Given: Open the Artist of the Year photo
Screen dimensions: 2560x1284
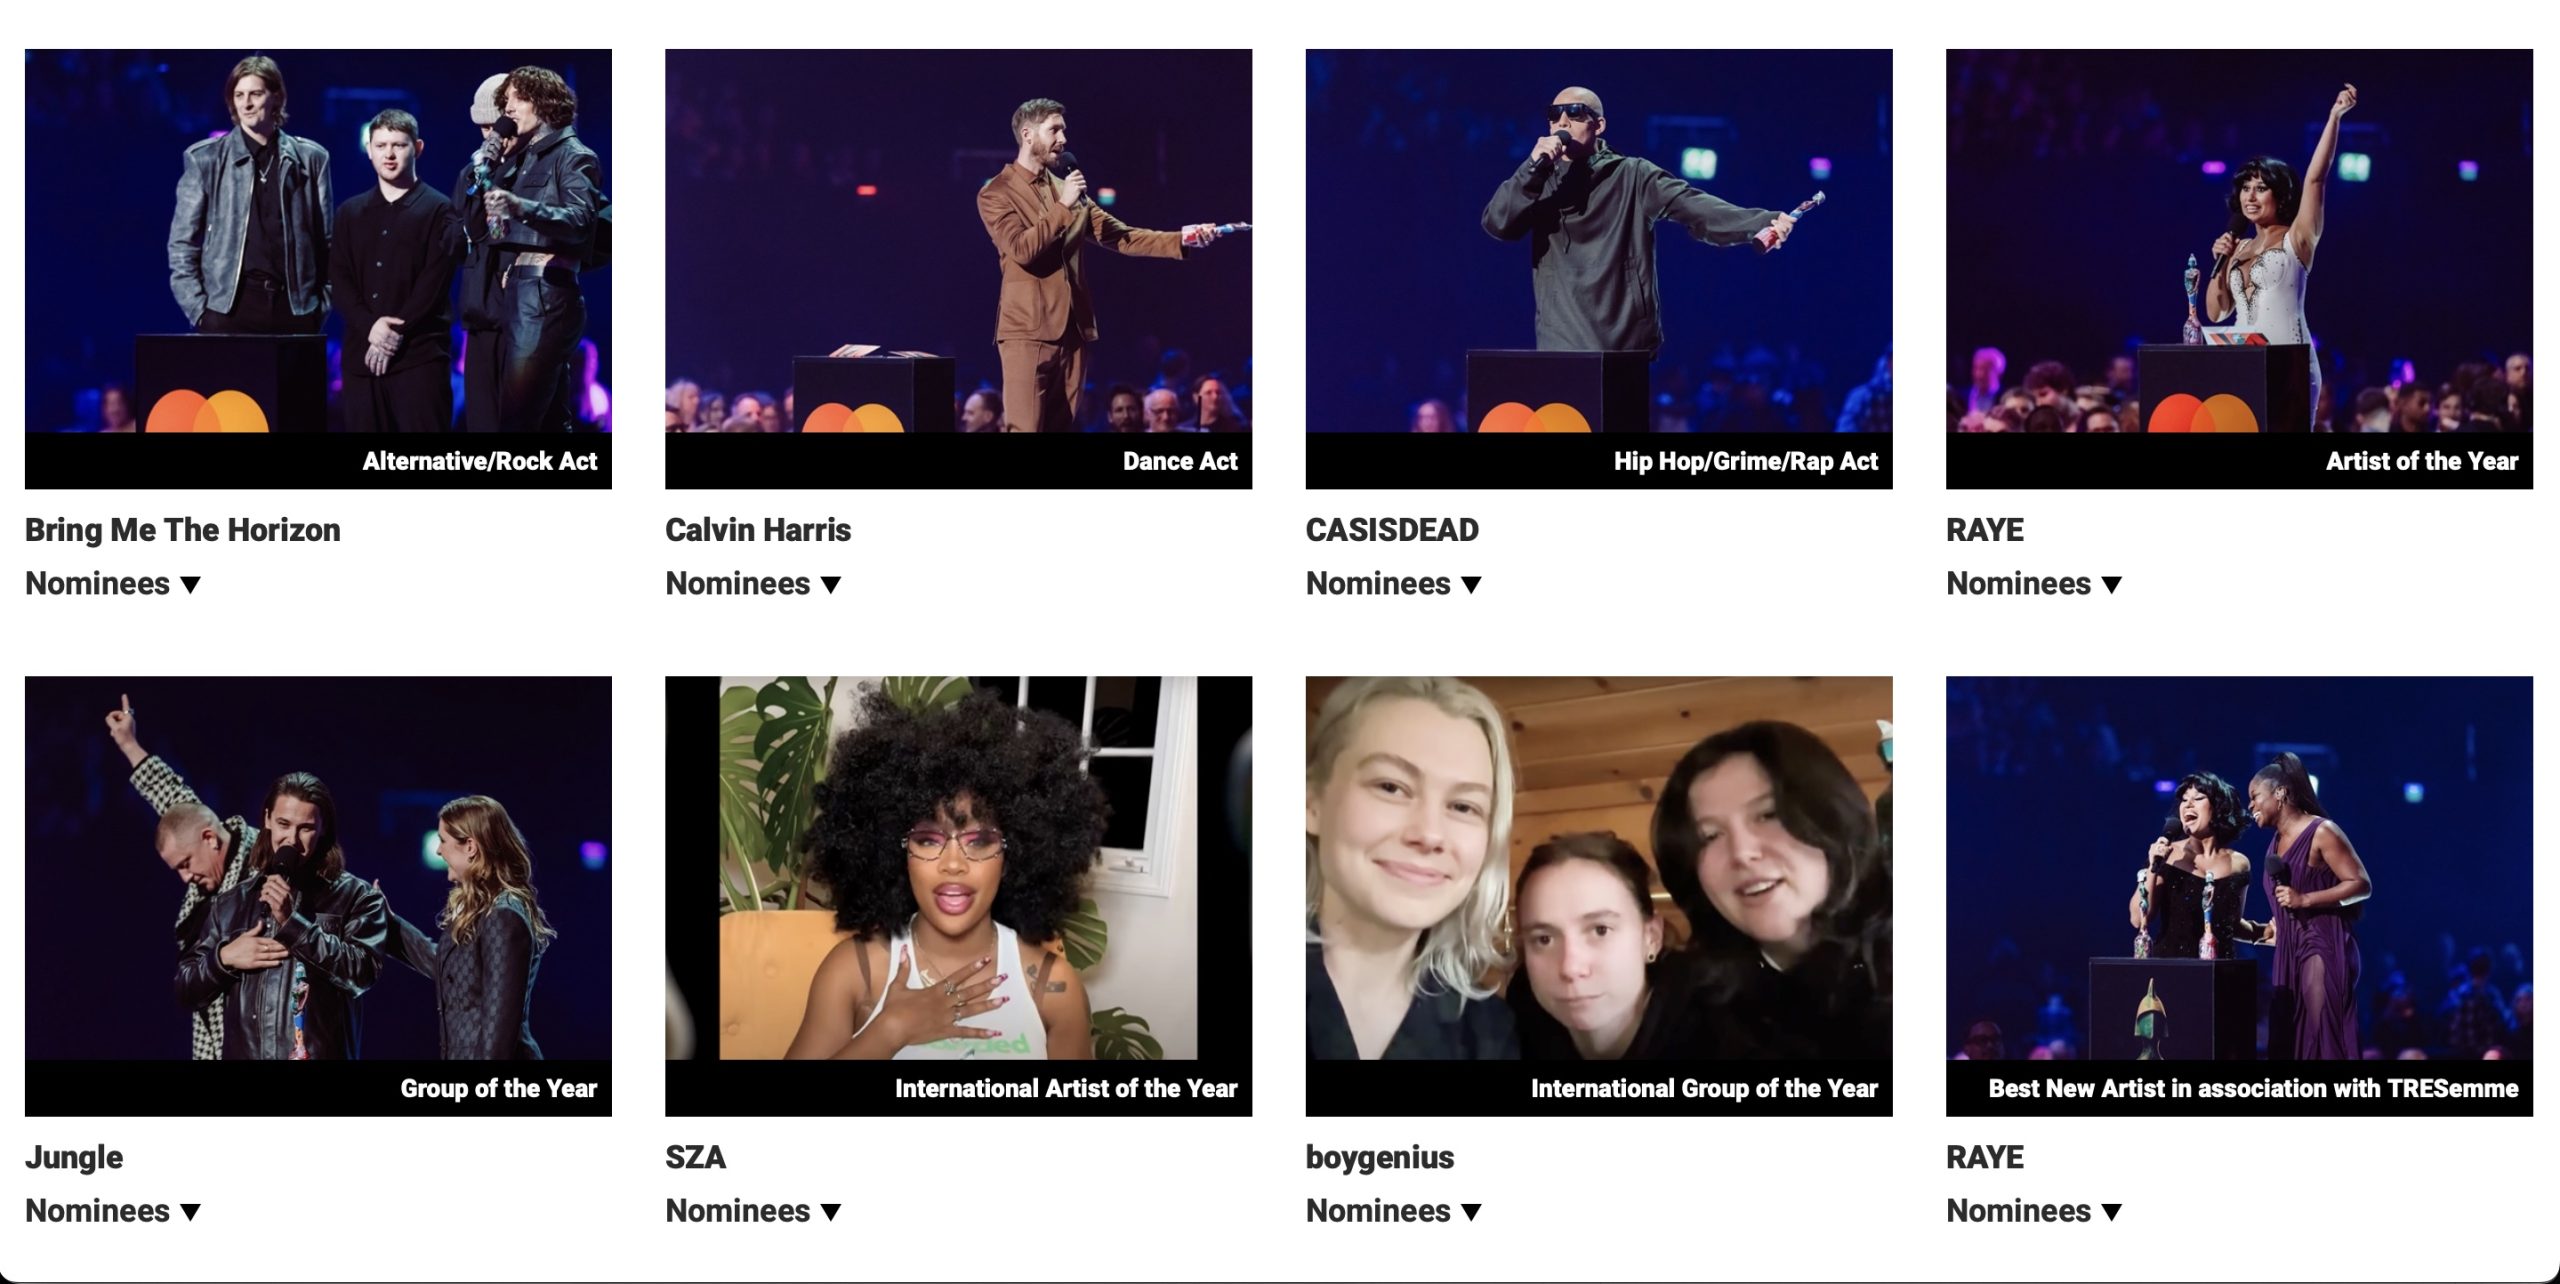Looking at the screenshot, I should [2239, 268].
